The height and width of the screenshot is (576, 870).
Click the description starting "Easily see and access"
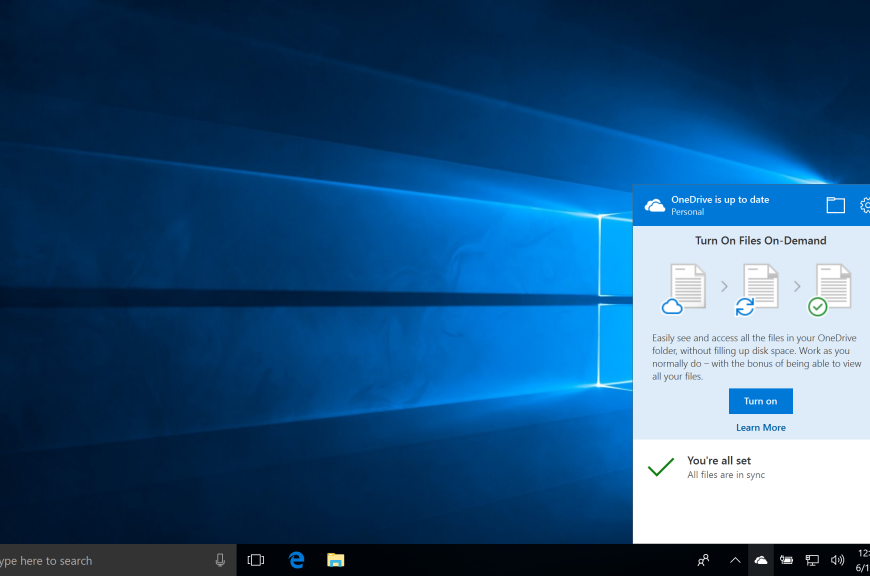(x=757, y=357)
